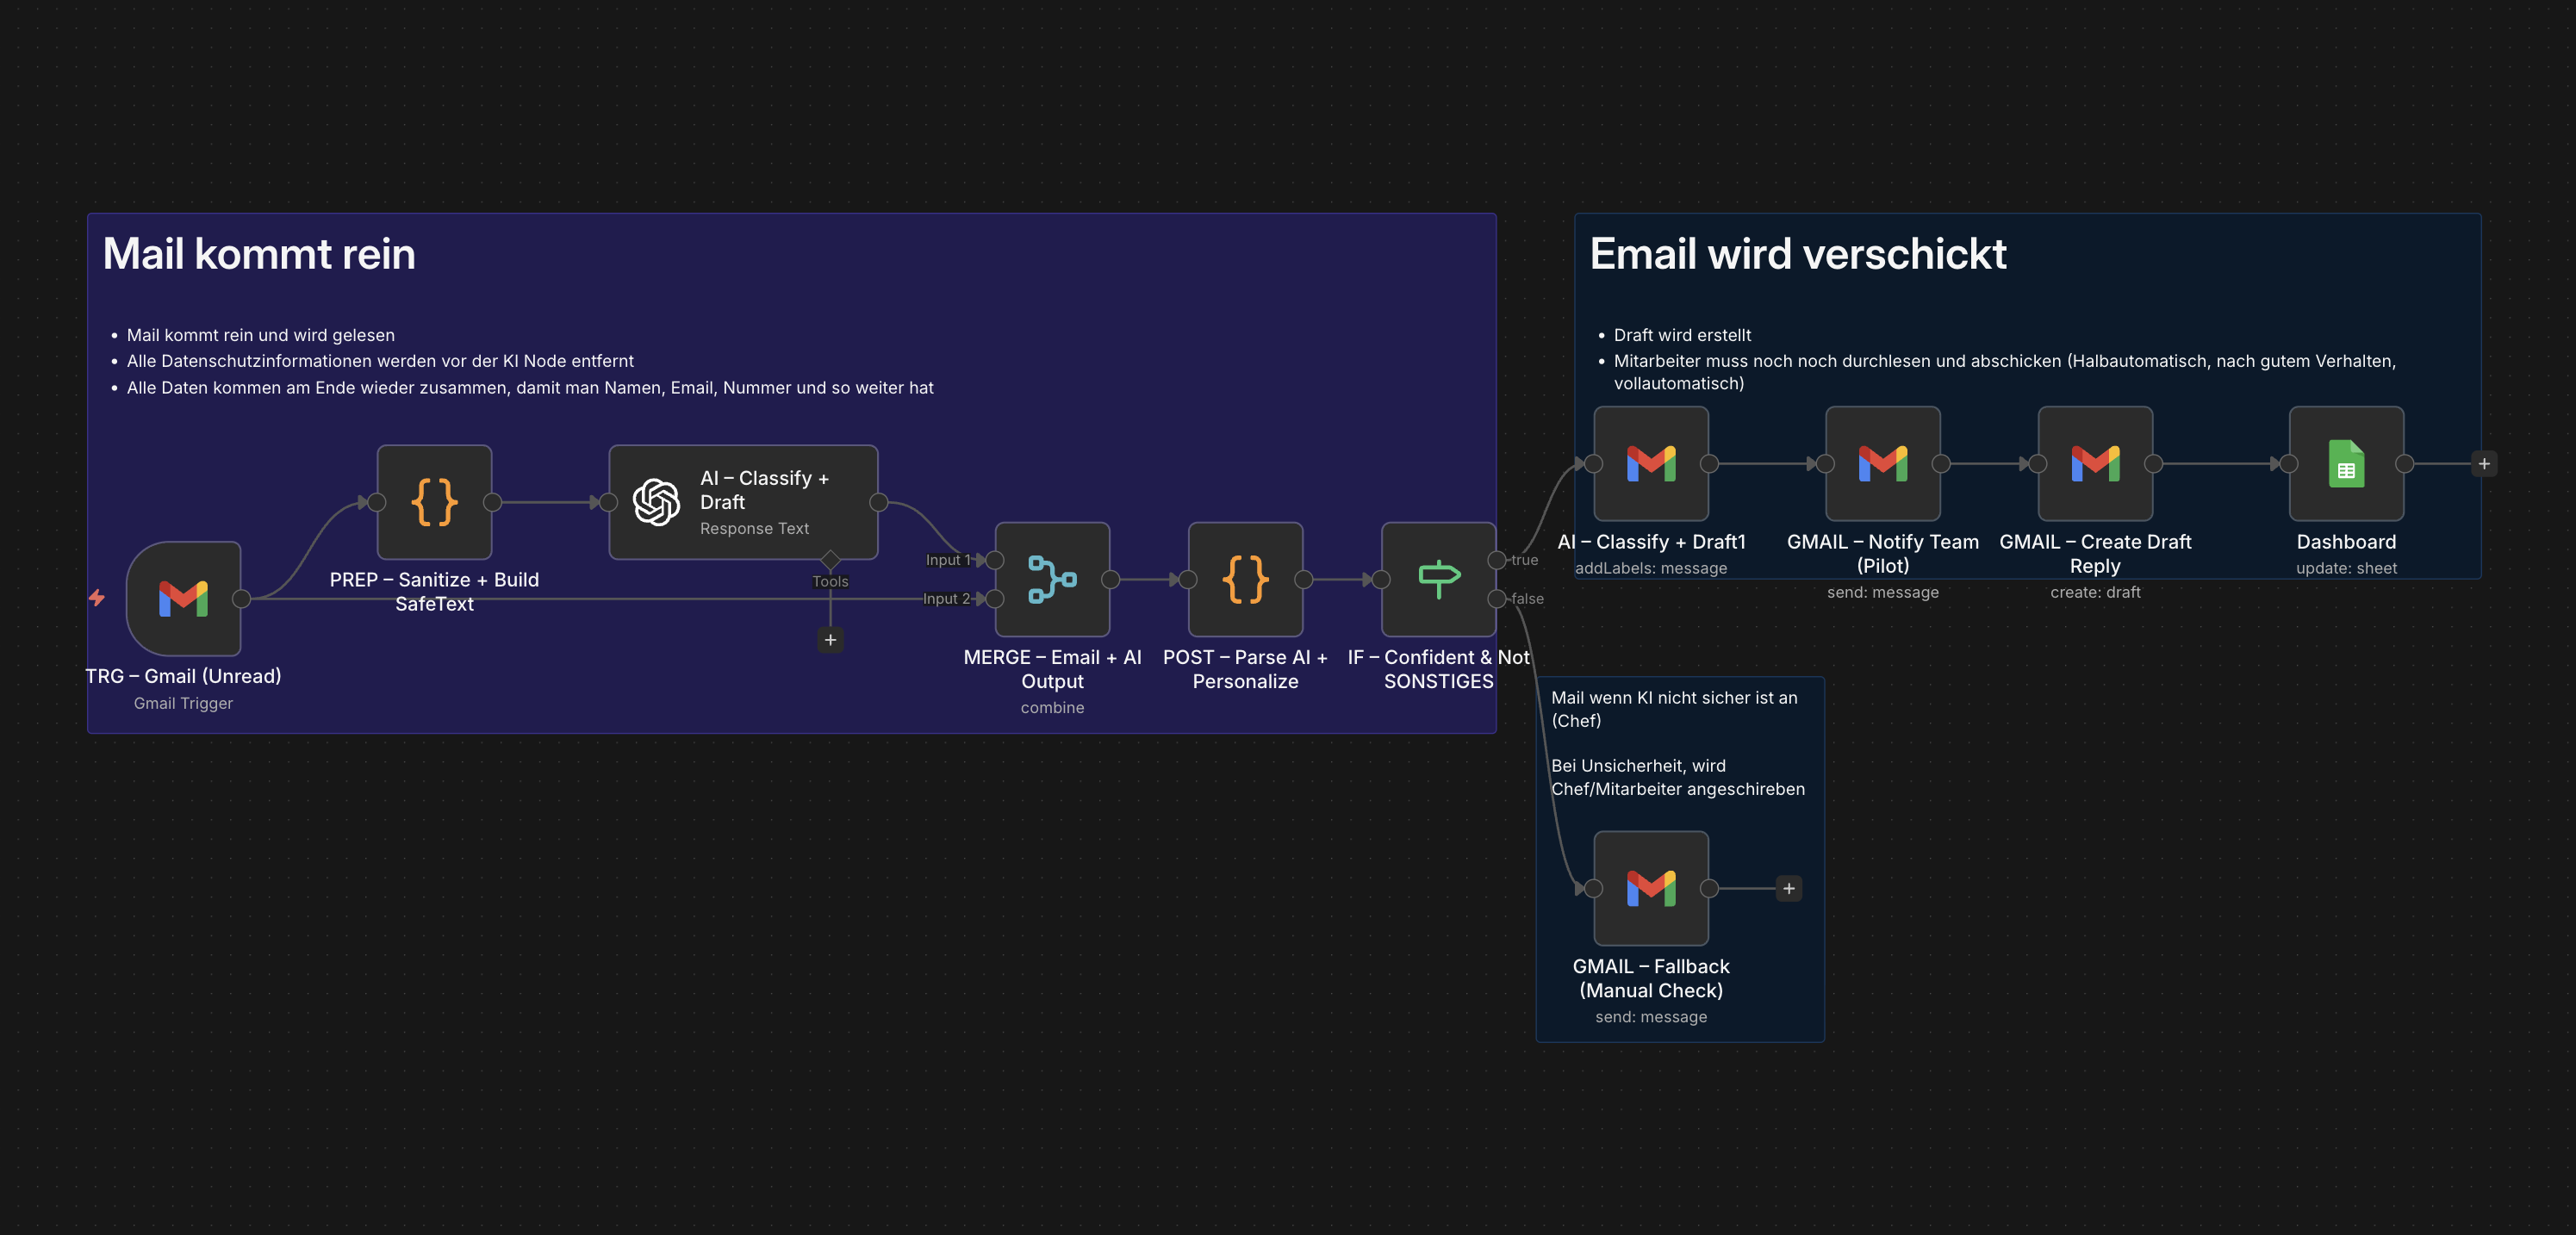Open the Dashboard Google Sheets node
Viewport: 2576px width, 1235px height.
point(2346,463)
